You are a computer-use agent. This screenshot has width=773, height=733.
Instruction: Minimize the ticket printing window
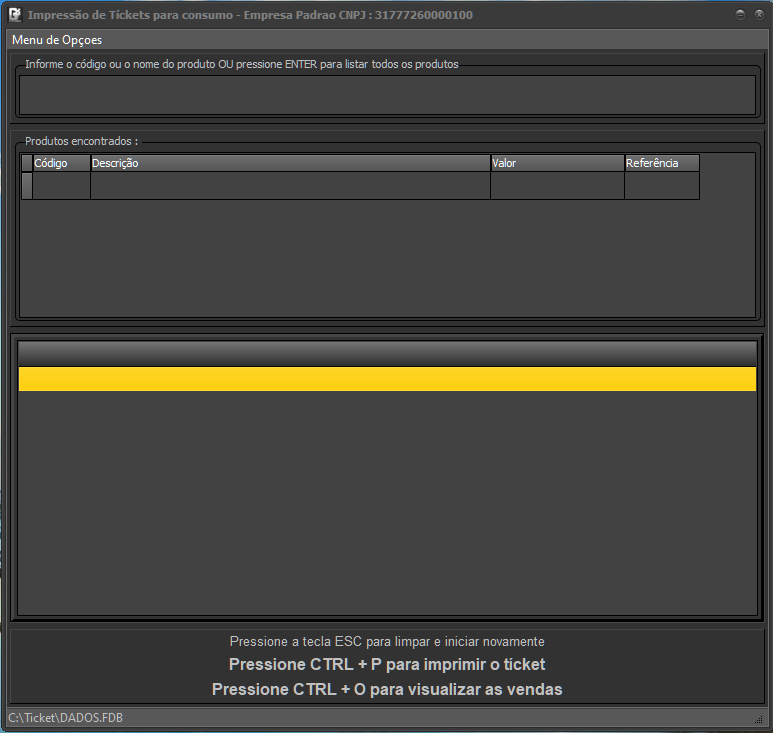(x=740, y=15)
